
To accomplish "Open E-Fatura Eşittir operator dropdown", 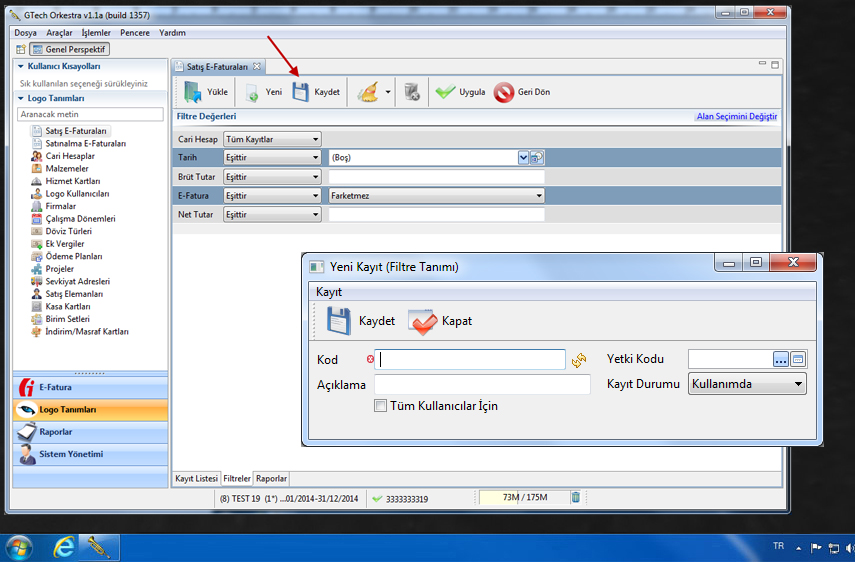I will pyautogui.click(x=272, y=196).
